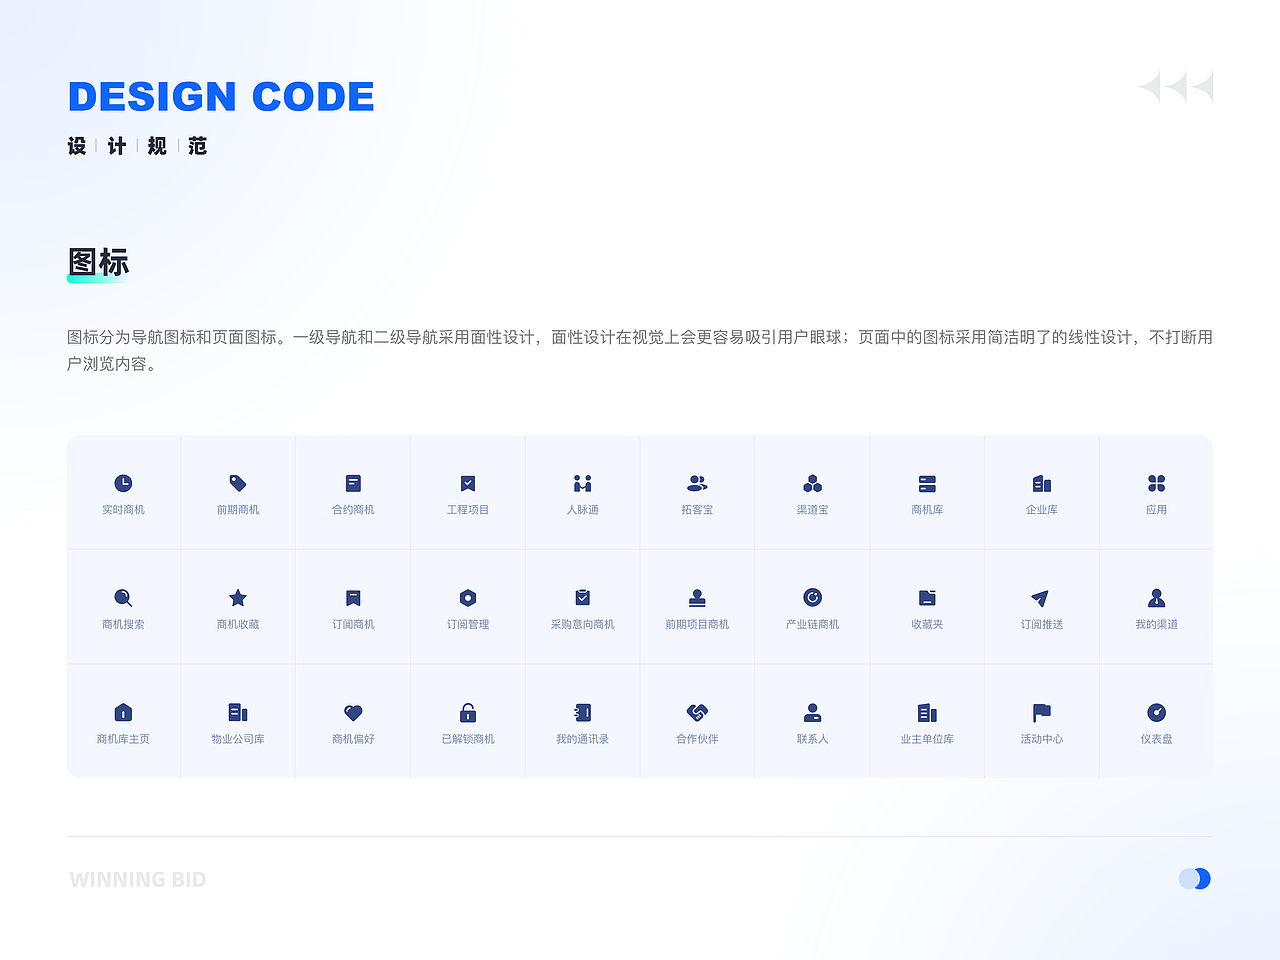Select the 合作伙伴 handshake icon
The height and width of the screenshot is (960, 1280).
coord(697,712)
